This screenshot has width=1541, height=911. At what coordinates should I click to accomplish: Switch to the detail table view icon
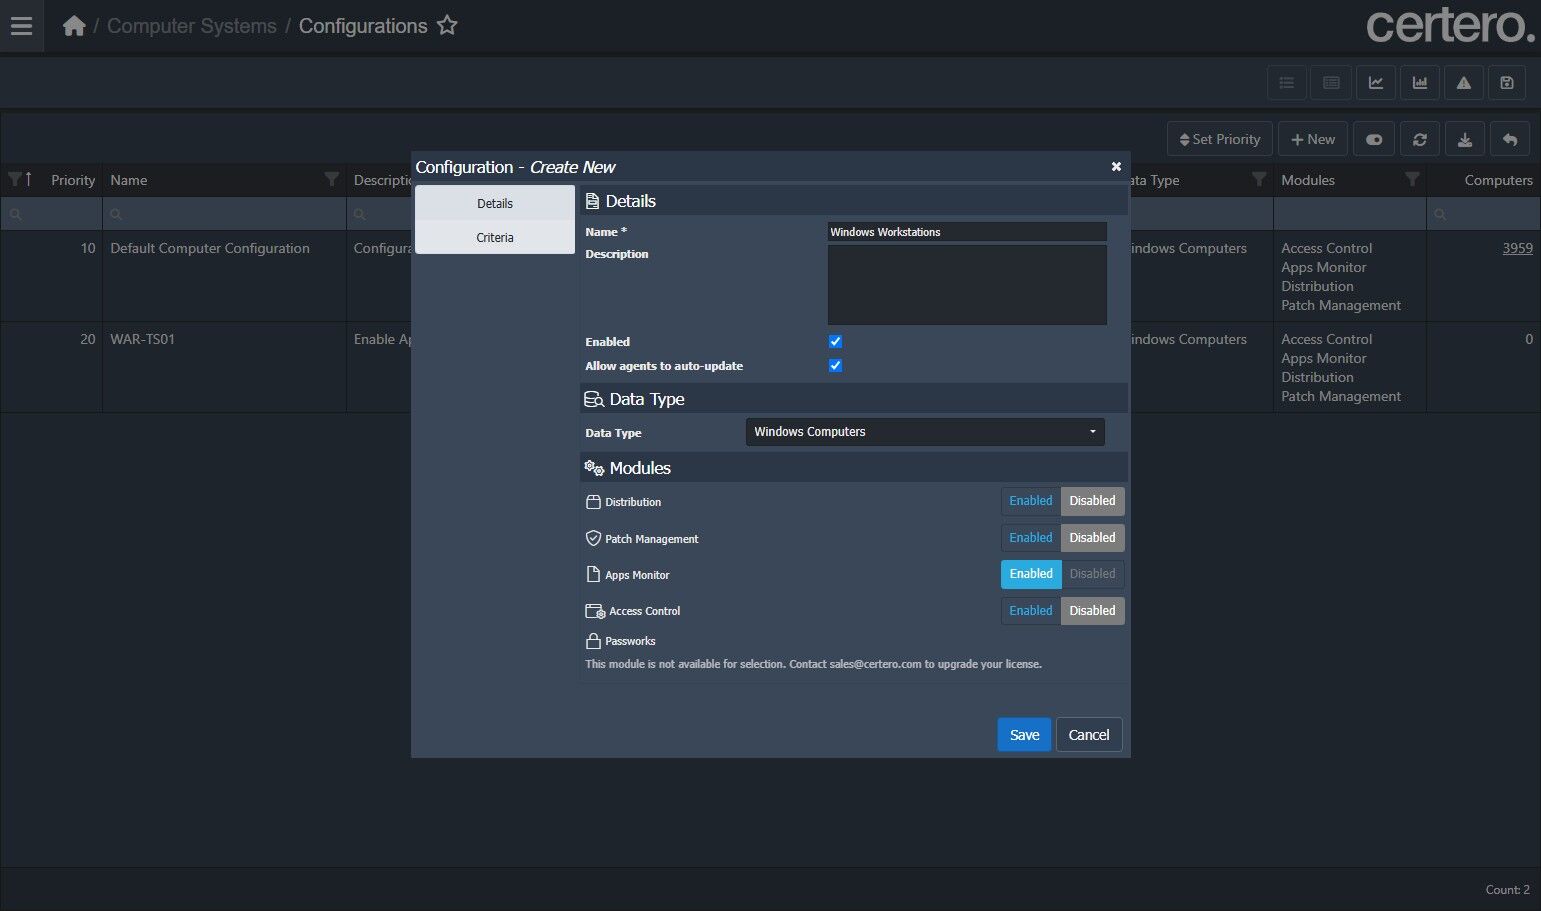pos(1331,83)
